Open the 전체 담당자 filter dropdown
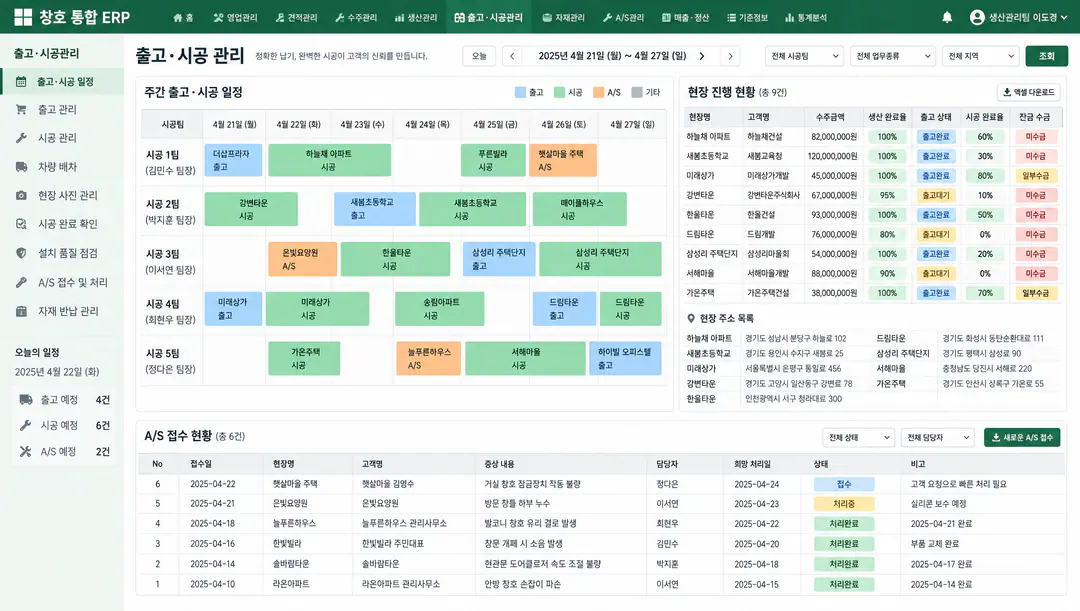 [x=937, y=437]
